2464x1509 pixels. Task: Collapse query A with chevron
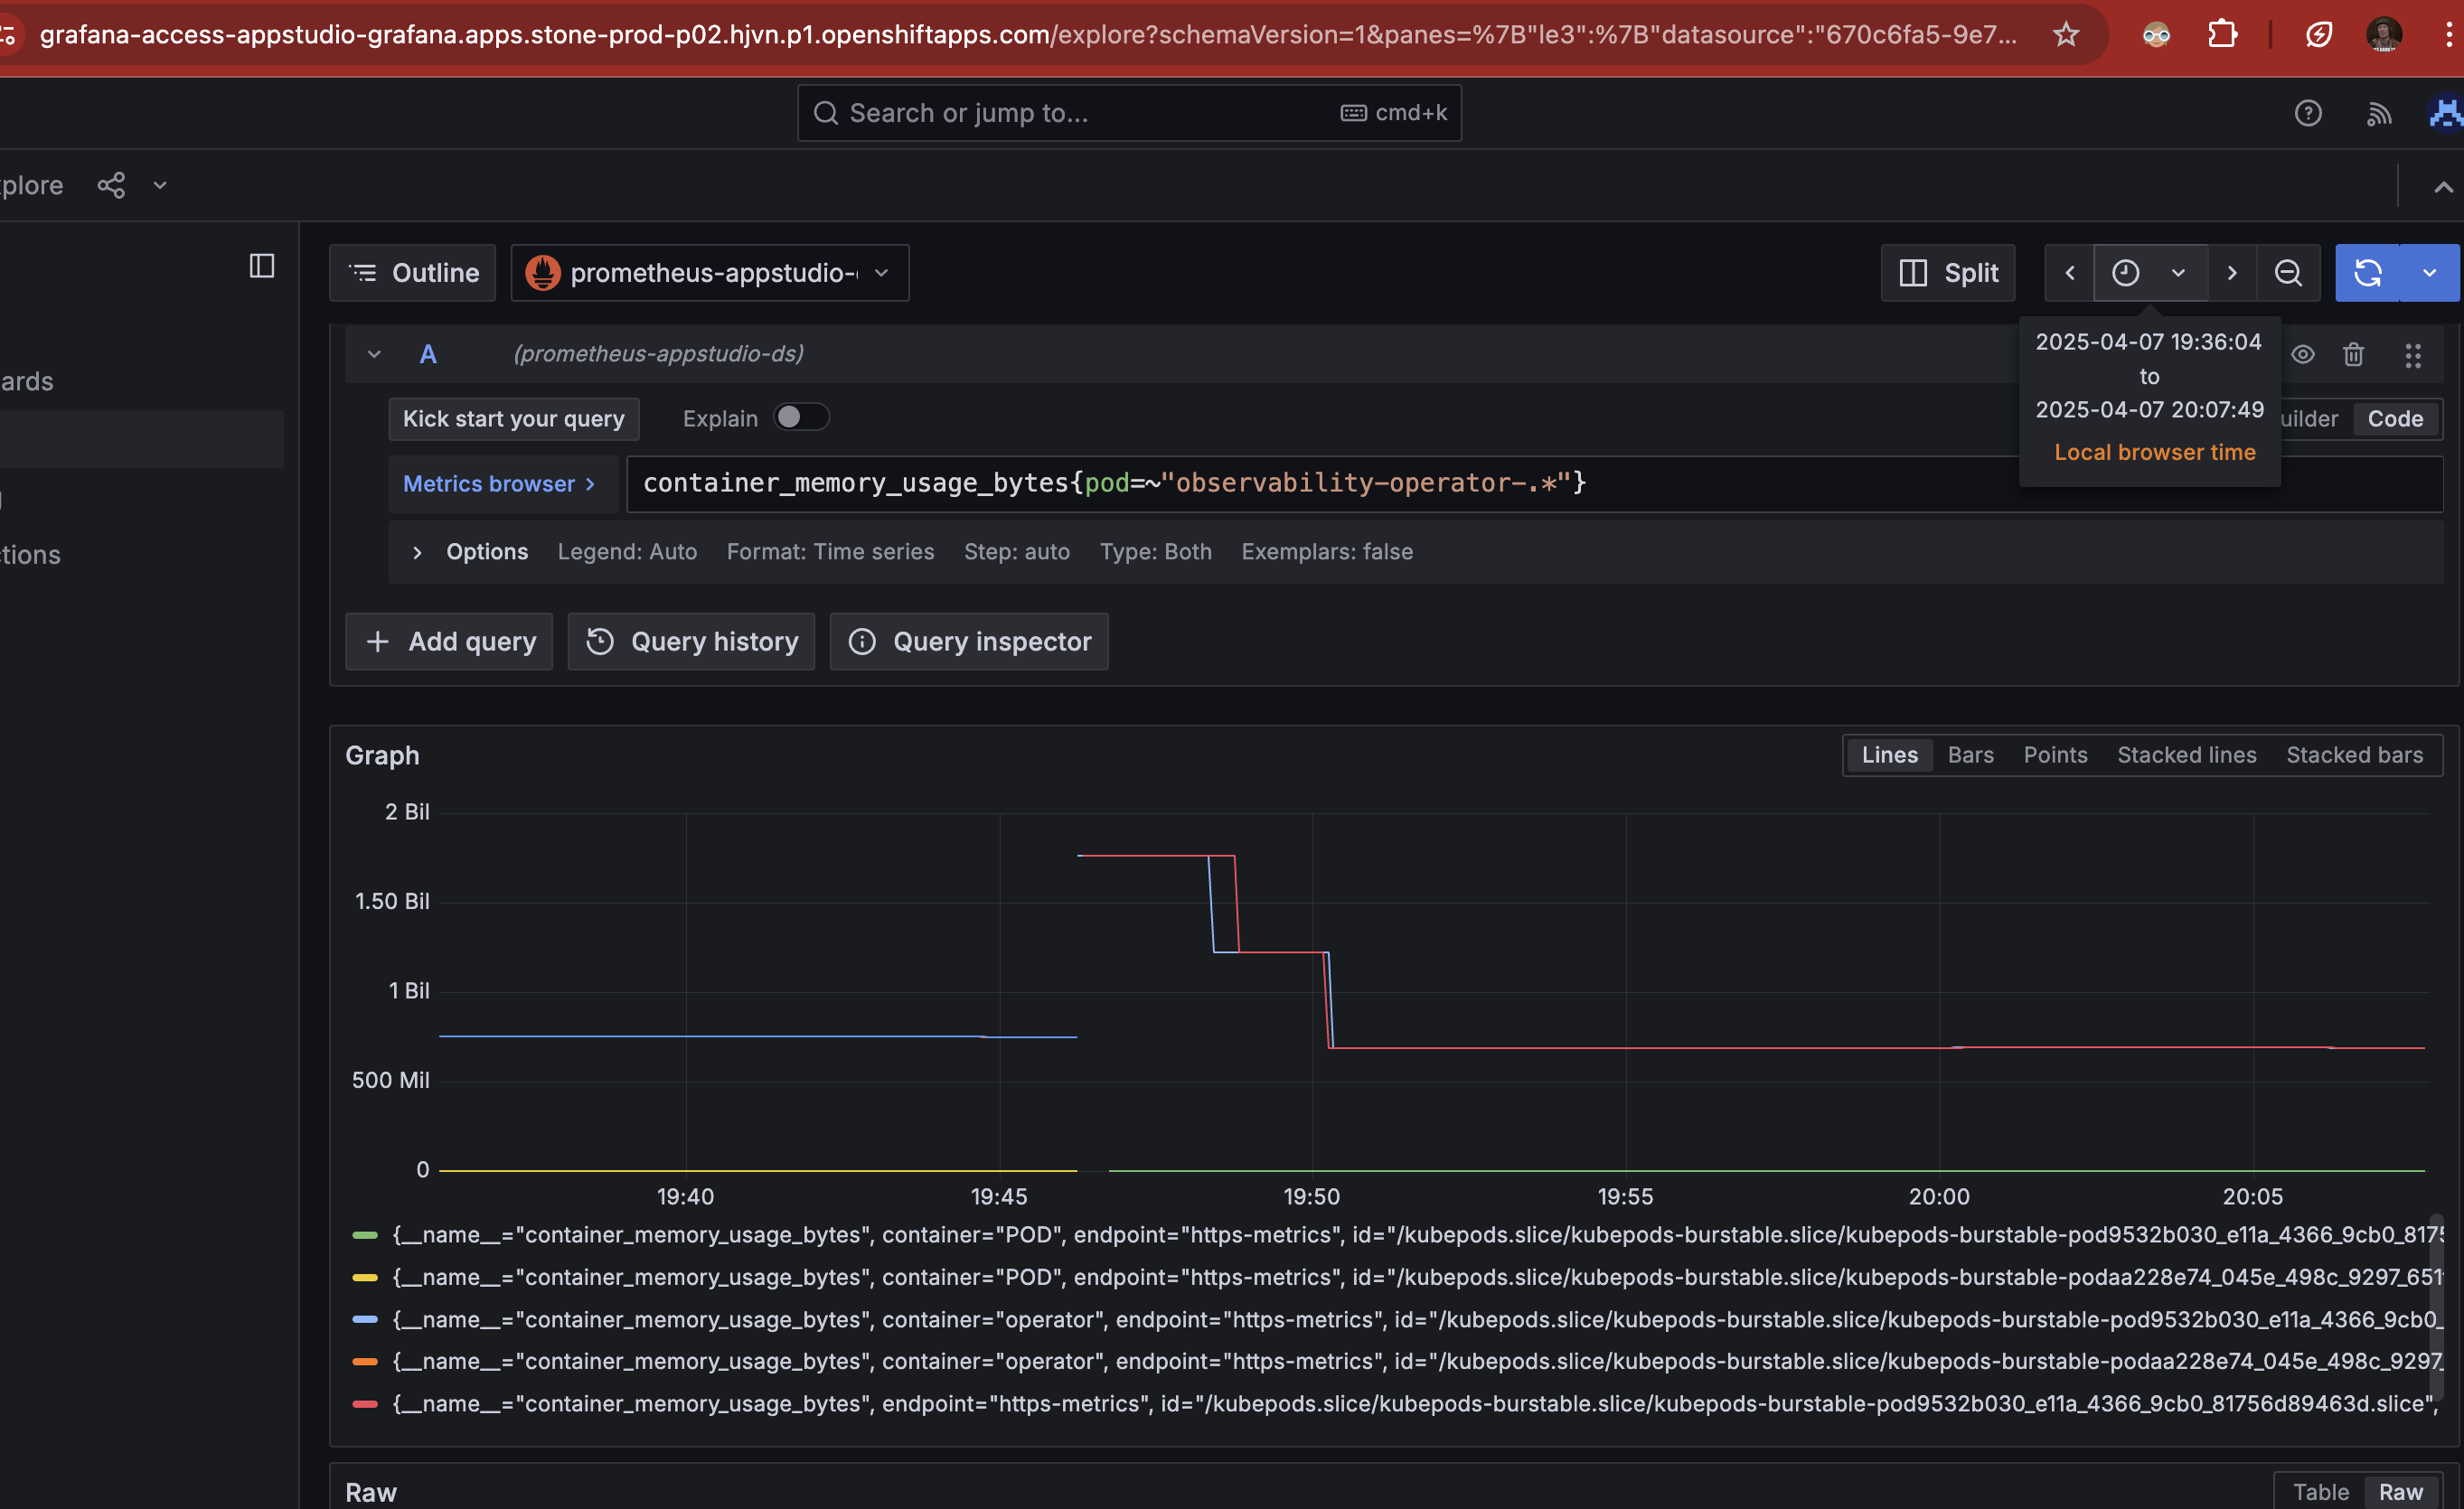[374, 354]
